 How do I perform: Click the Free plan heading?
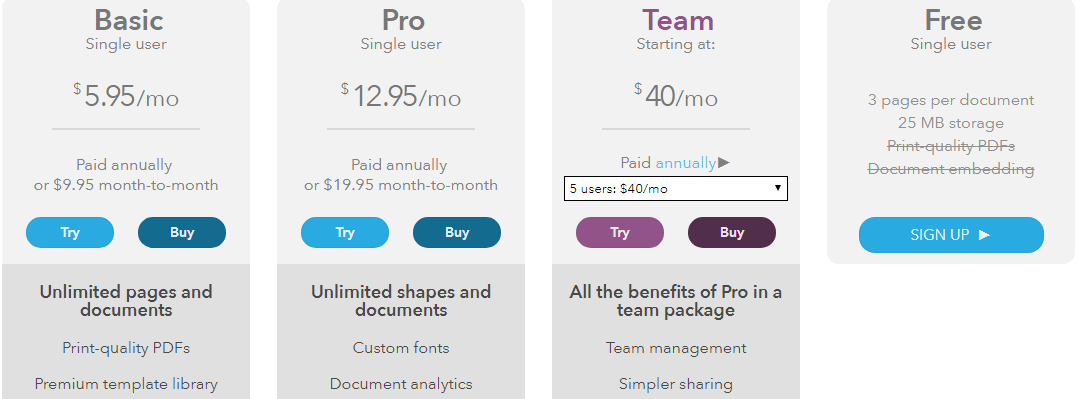tap(953, 20)
